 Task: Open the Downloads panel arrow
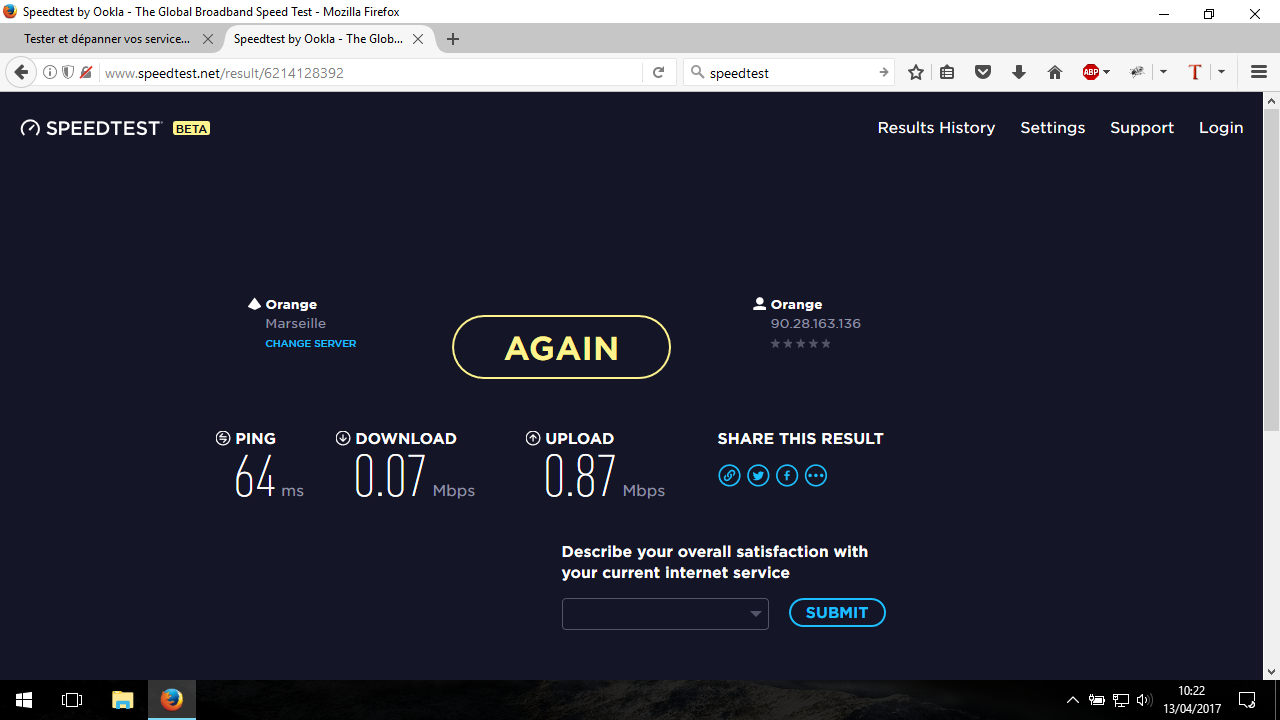point(1019,72)
